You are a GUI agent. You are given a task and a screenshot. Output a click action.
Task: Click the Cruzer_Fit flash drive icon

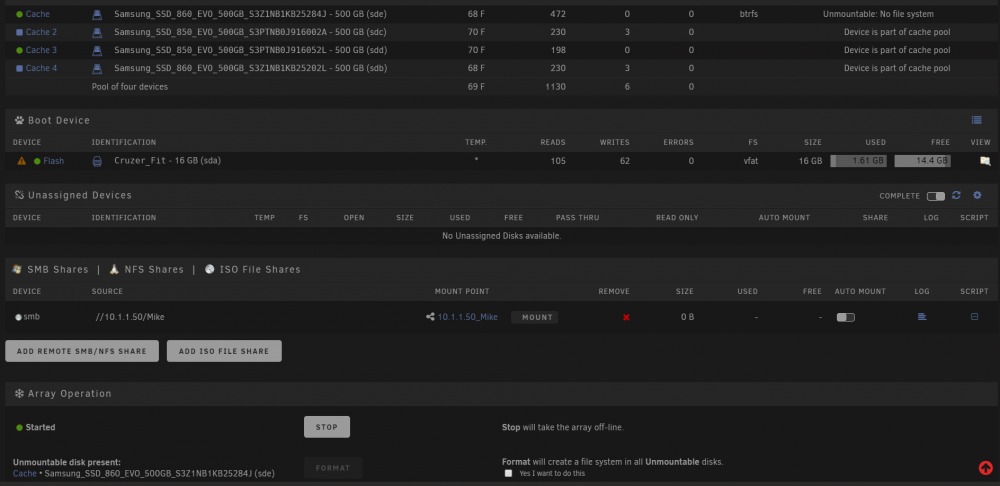point(97,161)
